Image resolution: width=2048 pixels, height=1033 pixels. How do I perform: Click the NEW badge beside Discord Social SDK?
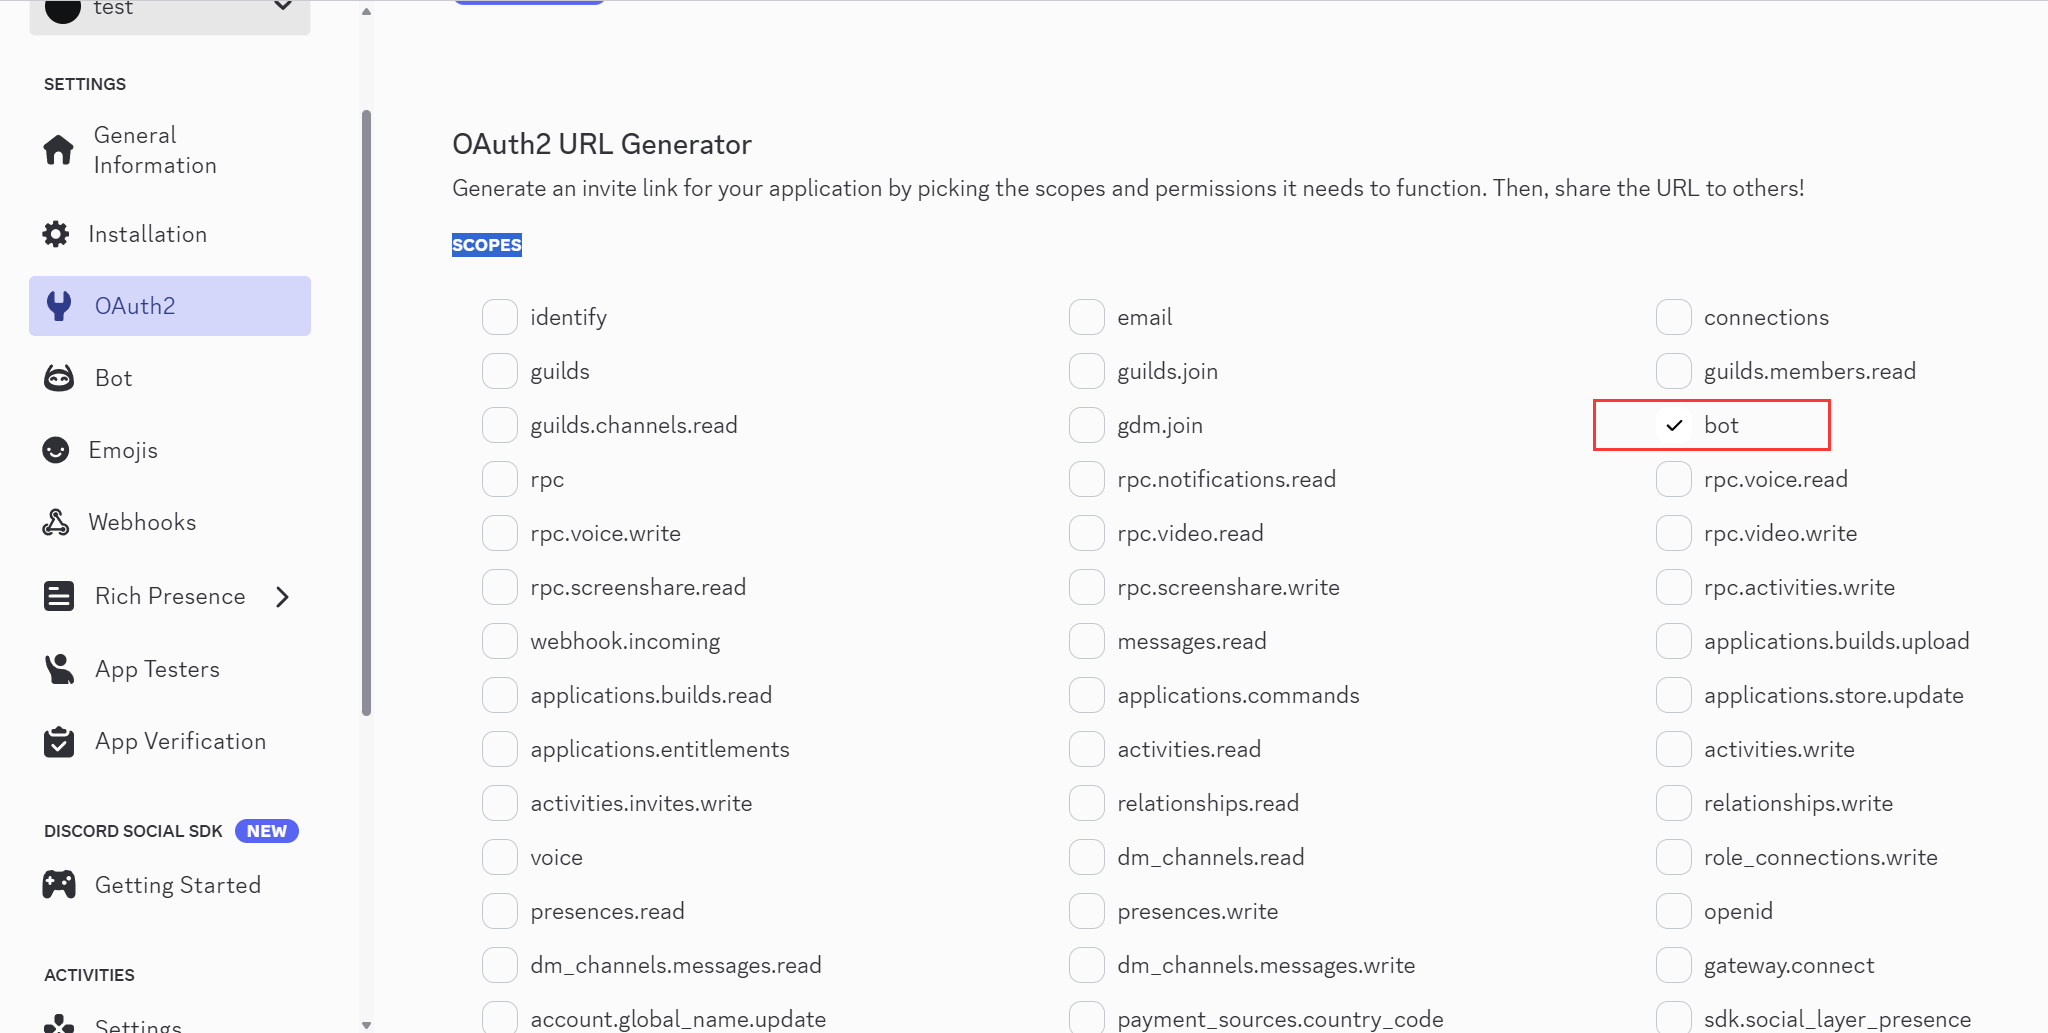[x=267, y=831]
